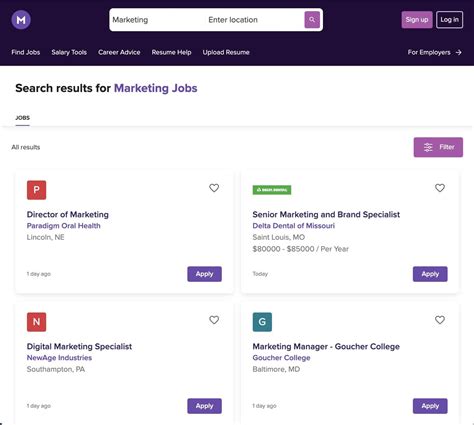Click the Paradigm Oral Health P logo
Image resolution: width=474 pixels, height=425 pixels.
tap(37, 190)
